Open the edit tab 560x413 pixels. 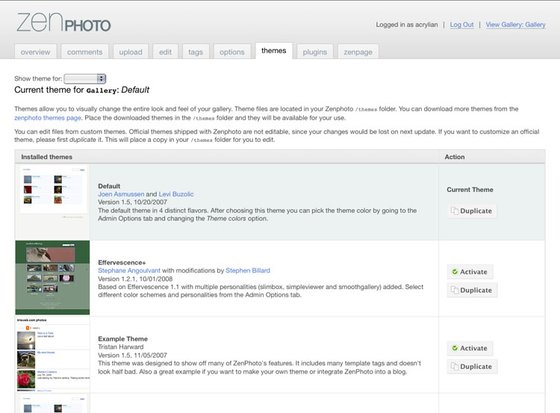click(x=165, y=52)
